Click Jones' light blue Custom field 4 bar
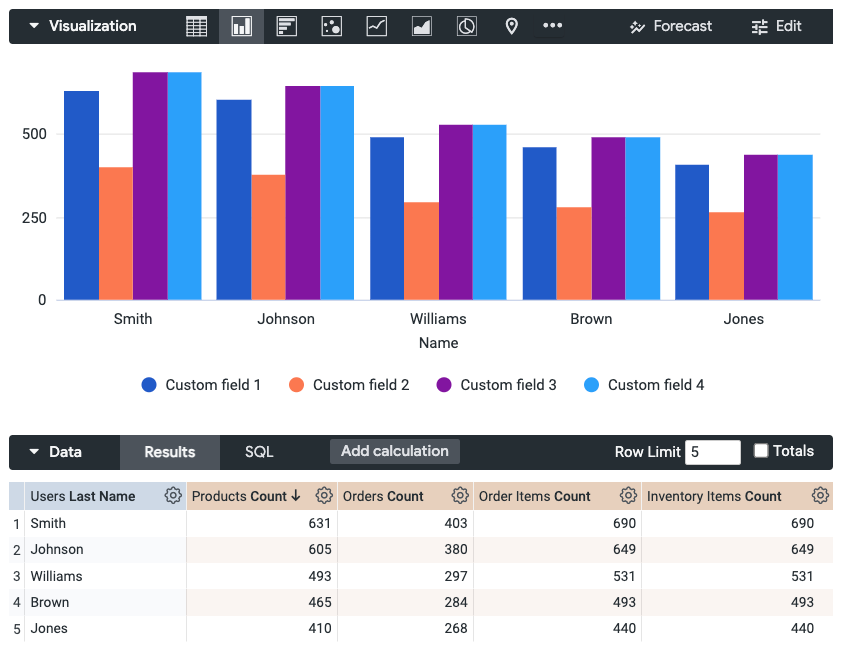 click(795, 227)
